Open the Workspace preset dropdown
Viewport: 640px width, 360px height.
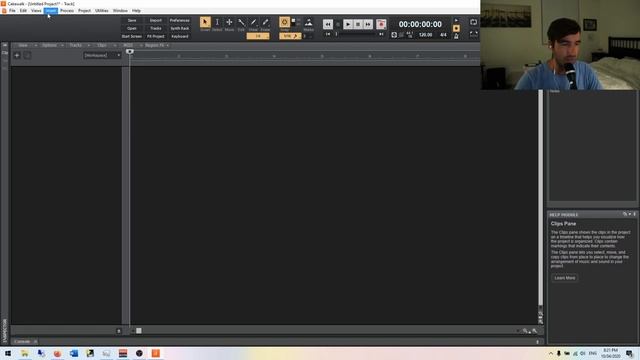click(x=102, y=55)
